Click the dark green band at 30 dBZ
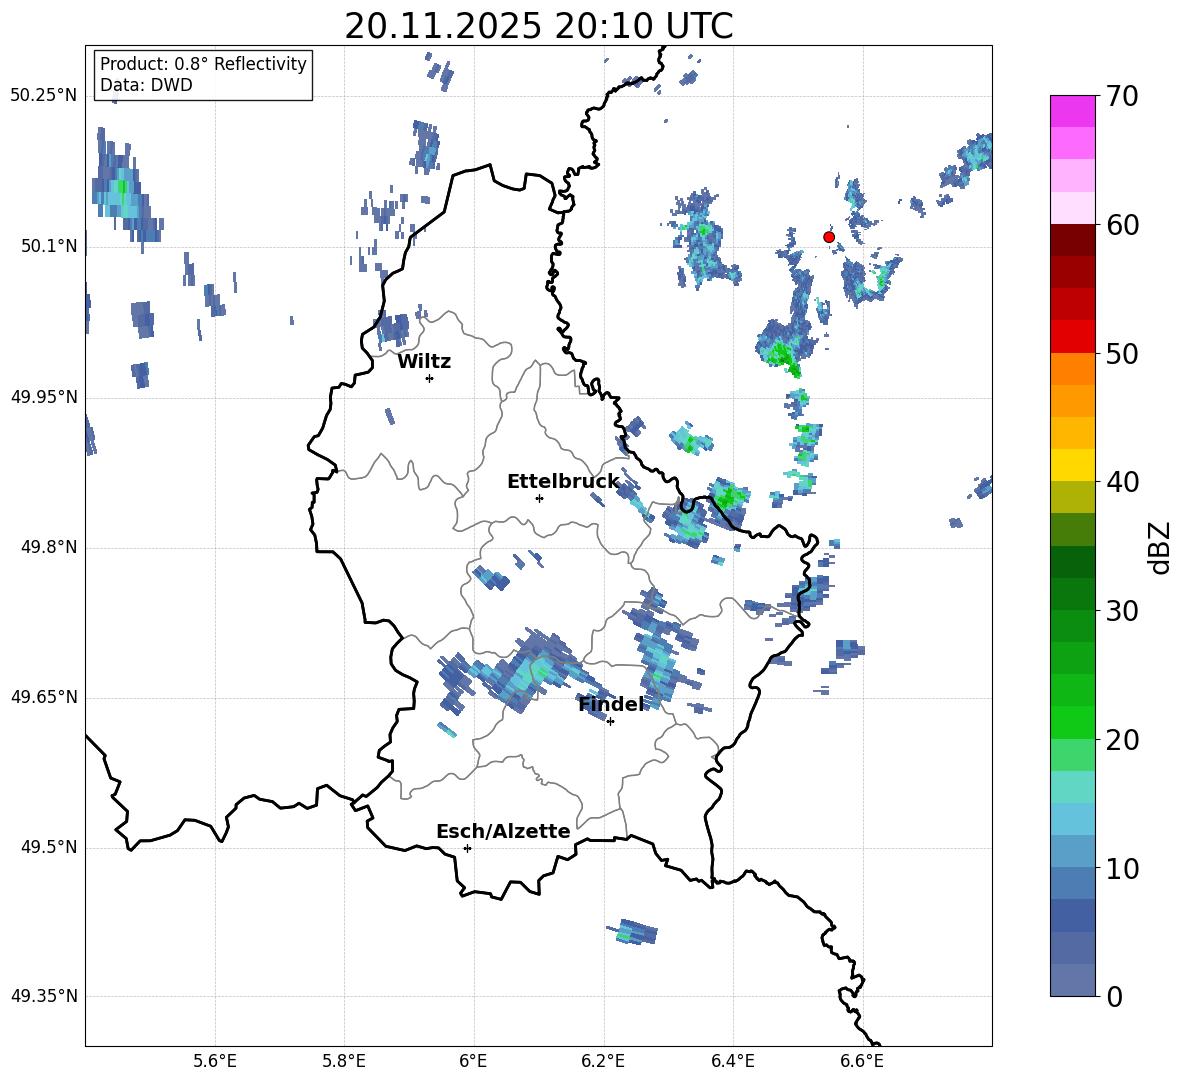1184x1081 pixels. tap(1072, 594)
